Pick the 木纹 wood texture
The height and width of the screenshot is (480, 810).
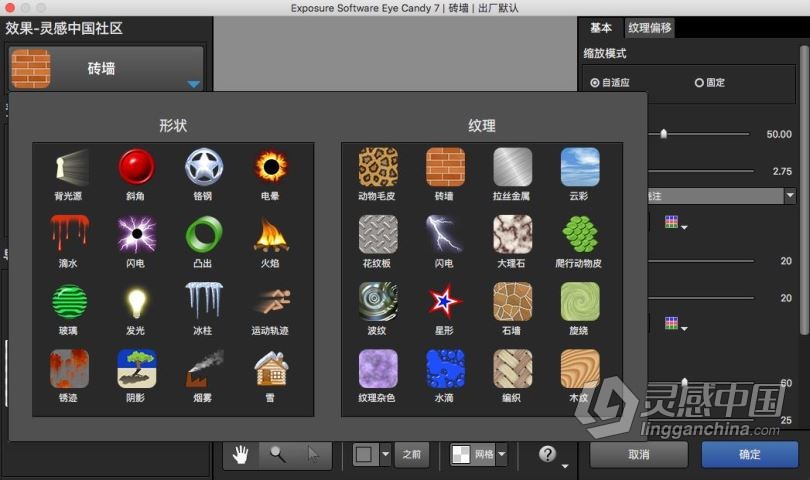point(580,369)
